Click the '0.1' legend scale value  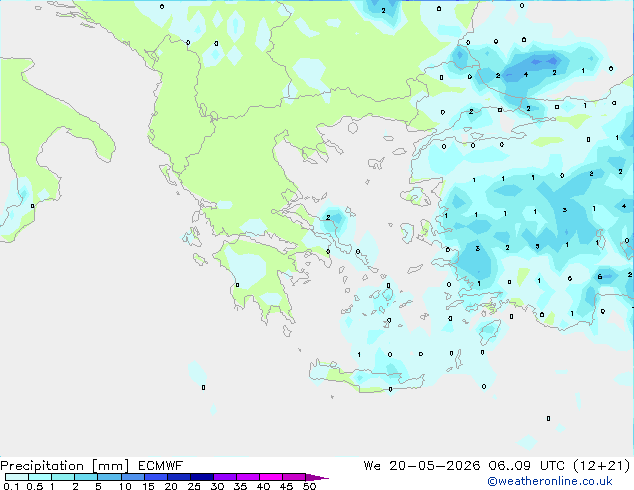tap(11, 486)
